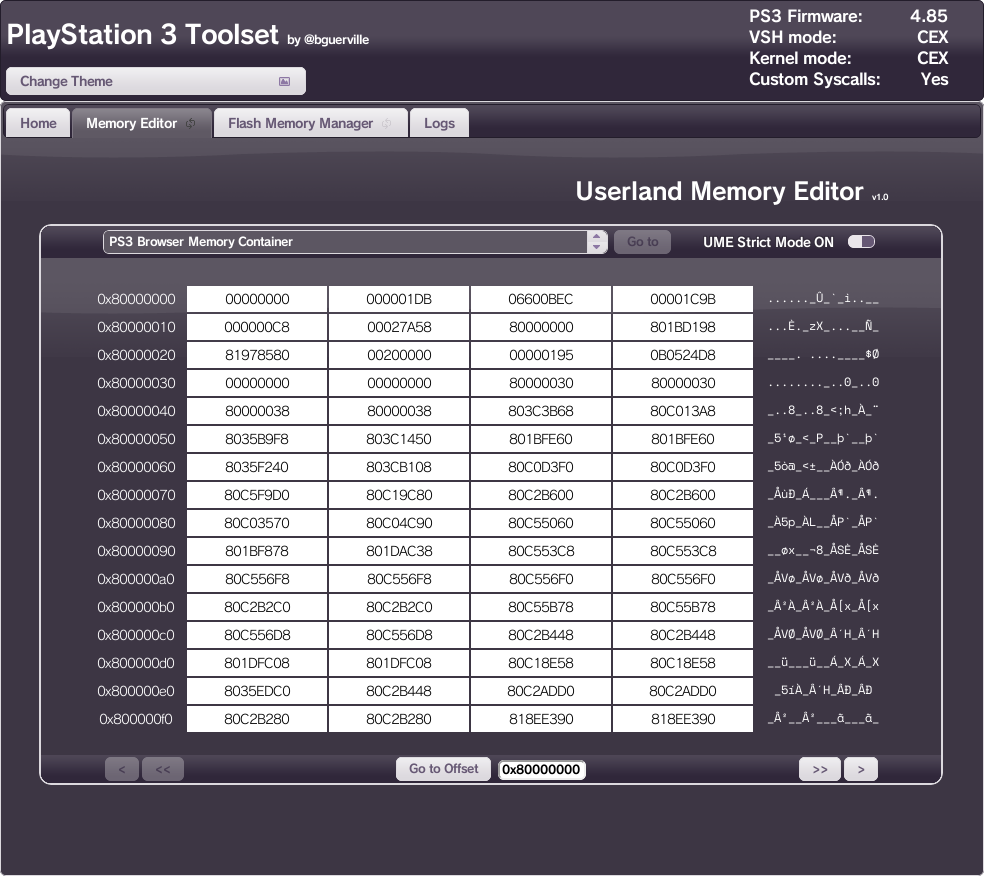Edit the hex cell 801DAC38
The width and height of the screenshot is (984, 876).
click(399, 552)
